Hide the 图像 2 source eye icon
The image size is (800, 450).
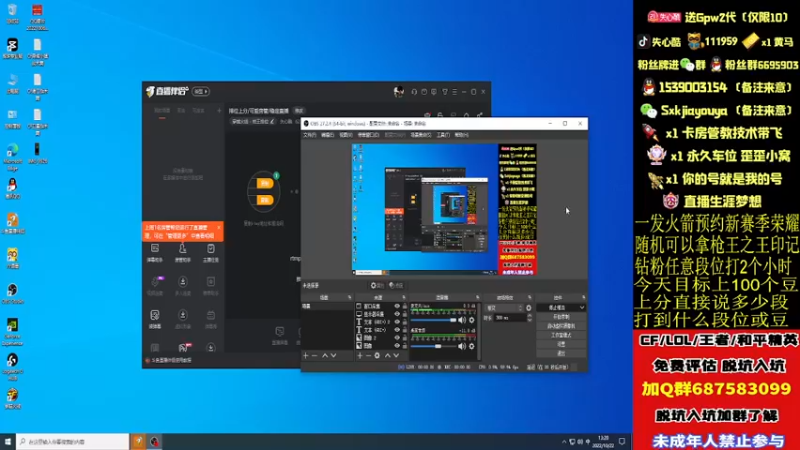(x=397, y=338)
